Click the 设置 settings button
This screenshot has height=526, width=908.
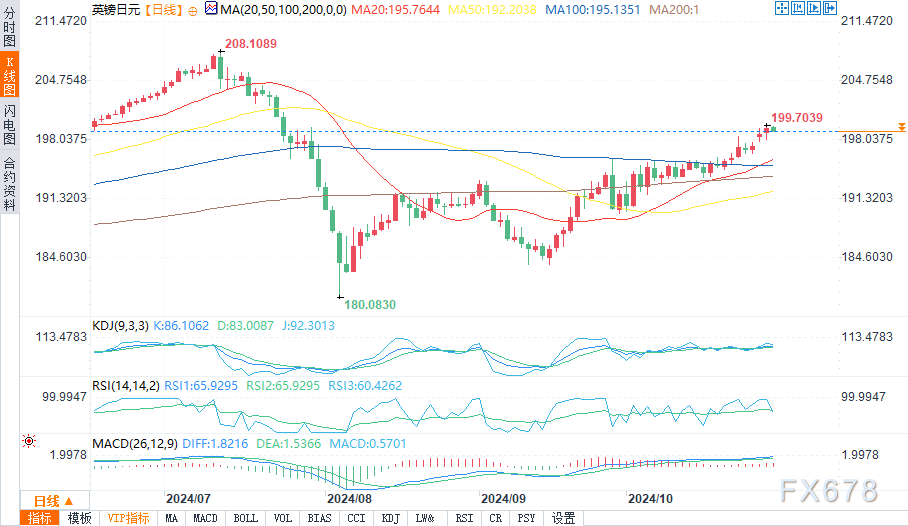click(x=564, y=518)
